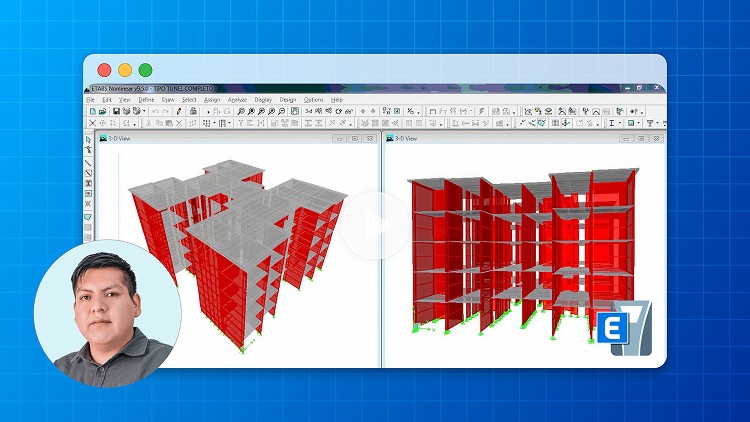Open dropdown arrow after the green square design icon
The width and height of the screenshot is (750, 422).
(639, 123)
